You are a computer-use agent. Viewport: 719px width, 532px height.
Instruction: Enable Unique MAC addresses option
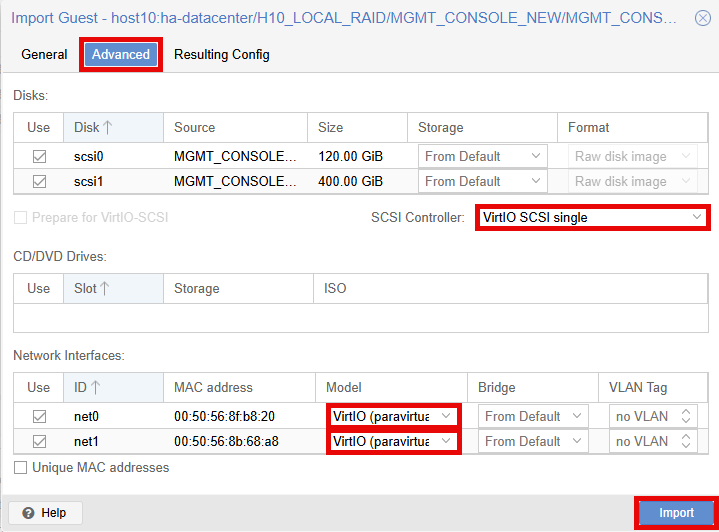pos(21,468)
